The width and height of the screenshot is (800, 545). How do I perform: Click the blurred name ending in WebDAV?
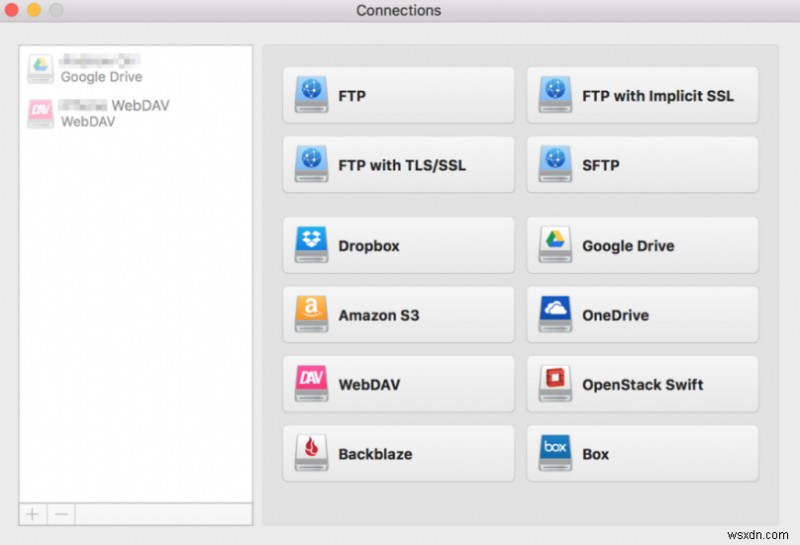point(115,105)
